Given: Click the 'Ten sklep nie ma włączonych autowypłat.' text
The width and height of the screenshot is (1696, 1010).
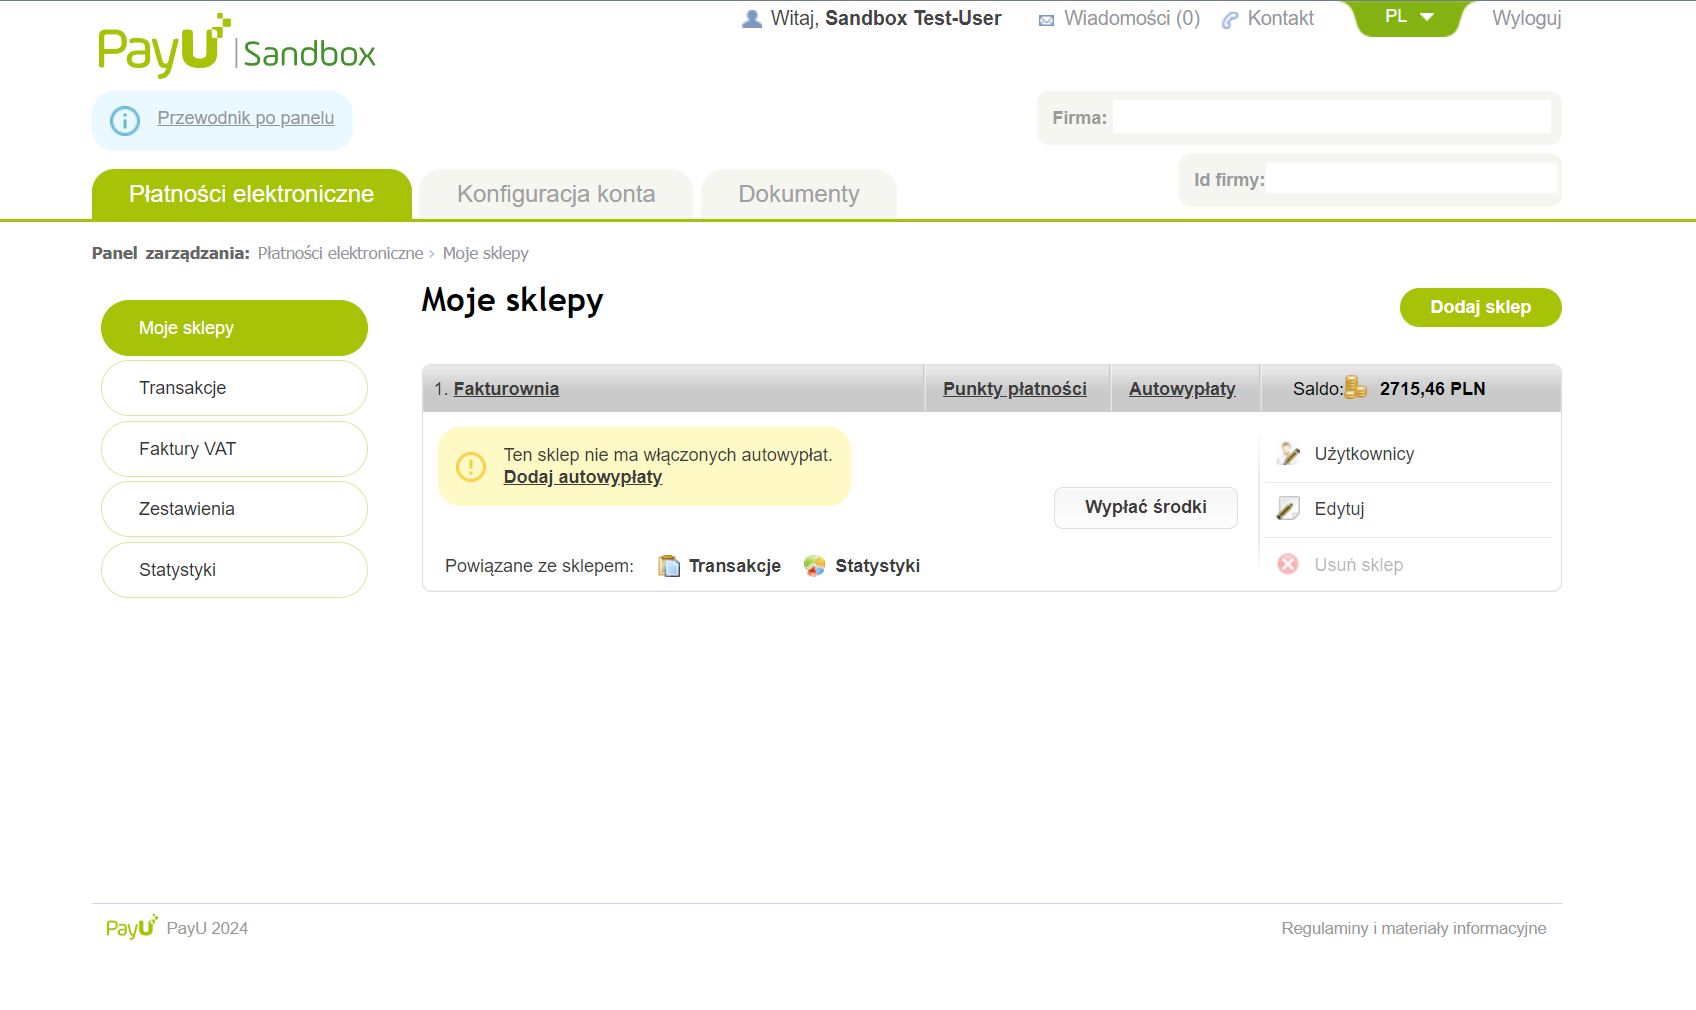Looking at the screenshot, I should (x=668, y=455).
